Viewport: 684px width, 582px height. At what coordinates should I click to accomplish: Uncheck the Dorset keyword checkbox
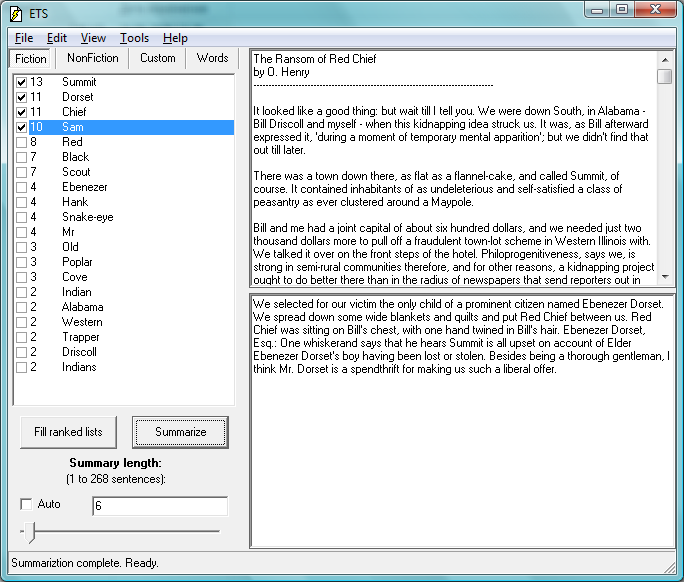point(21,97)
